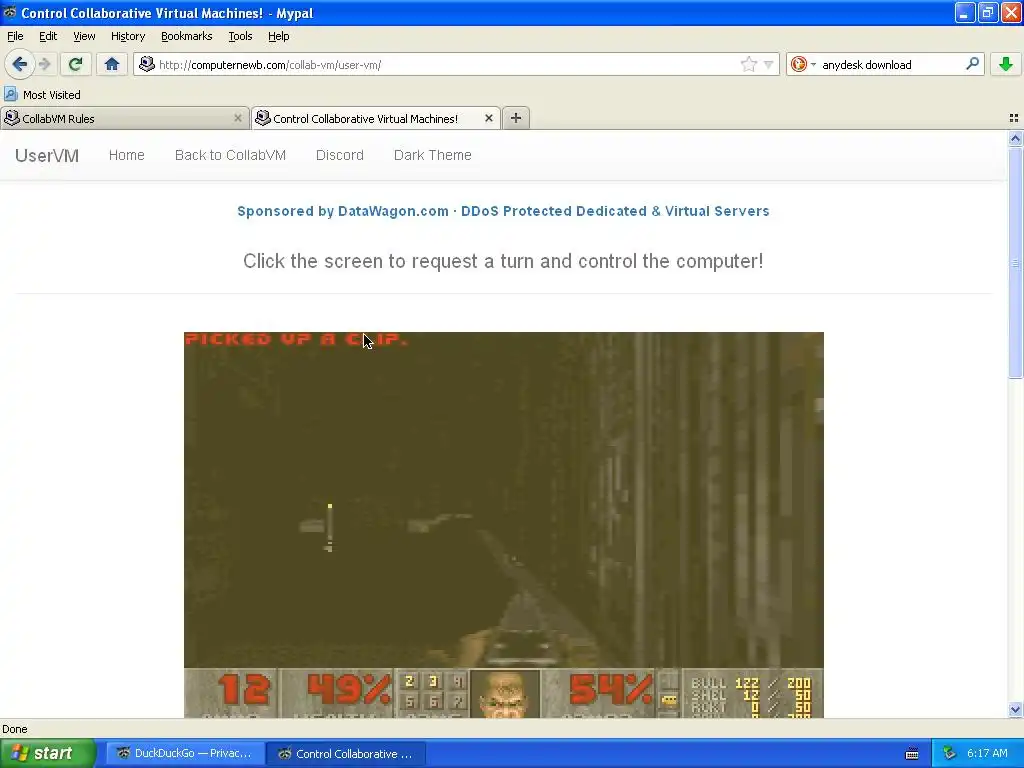Follow Back to CollabVM link
The image size is (1024, 768).
pyautogui.click(x=230, y=155)
